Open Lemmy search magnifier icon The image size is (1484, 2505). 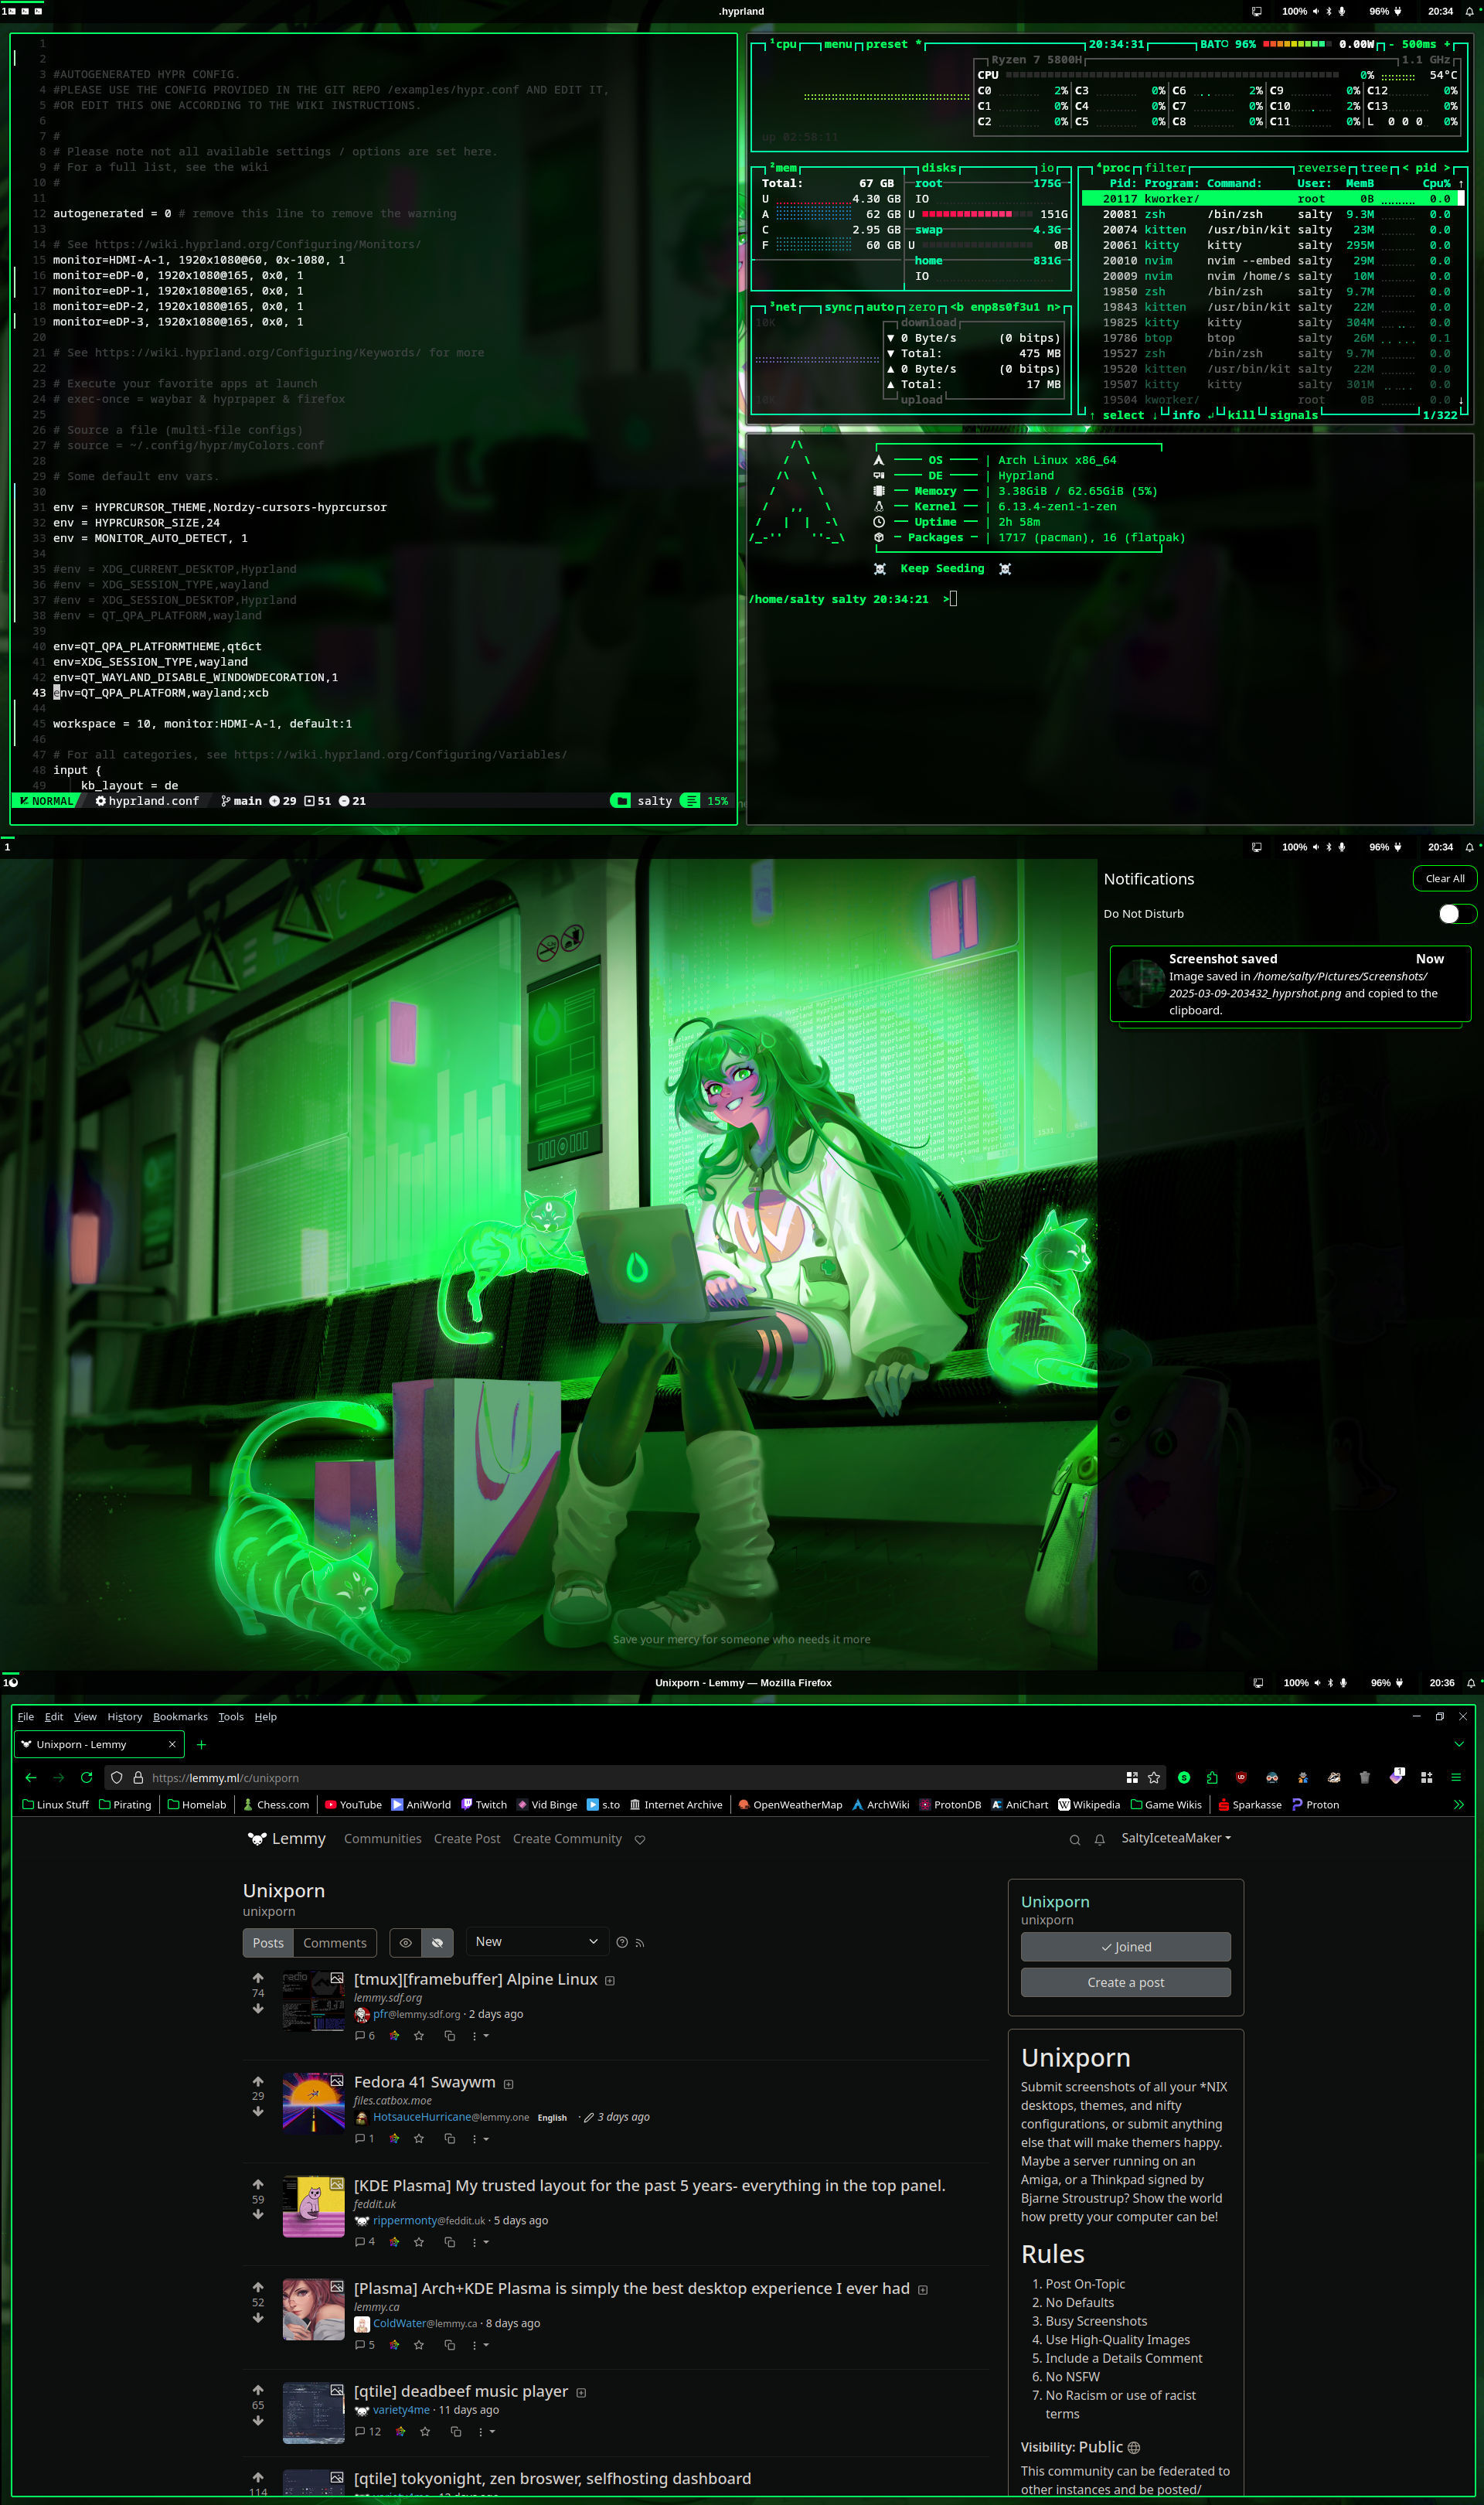[1075, 1839]
